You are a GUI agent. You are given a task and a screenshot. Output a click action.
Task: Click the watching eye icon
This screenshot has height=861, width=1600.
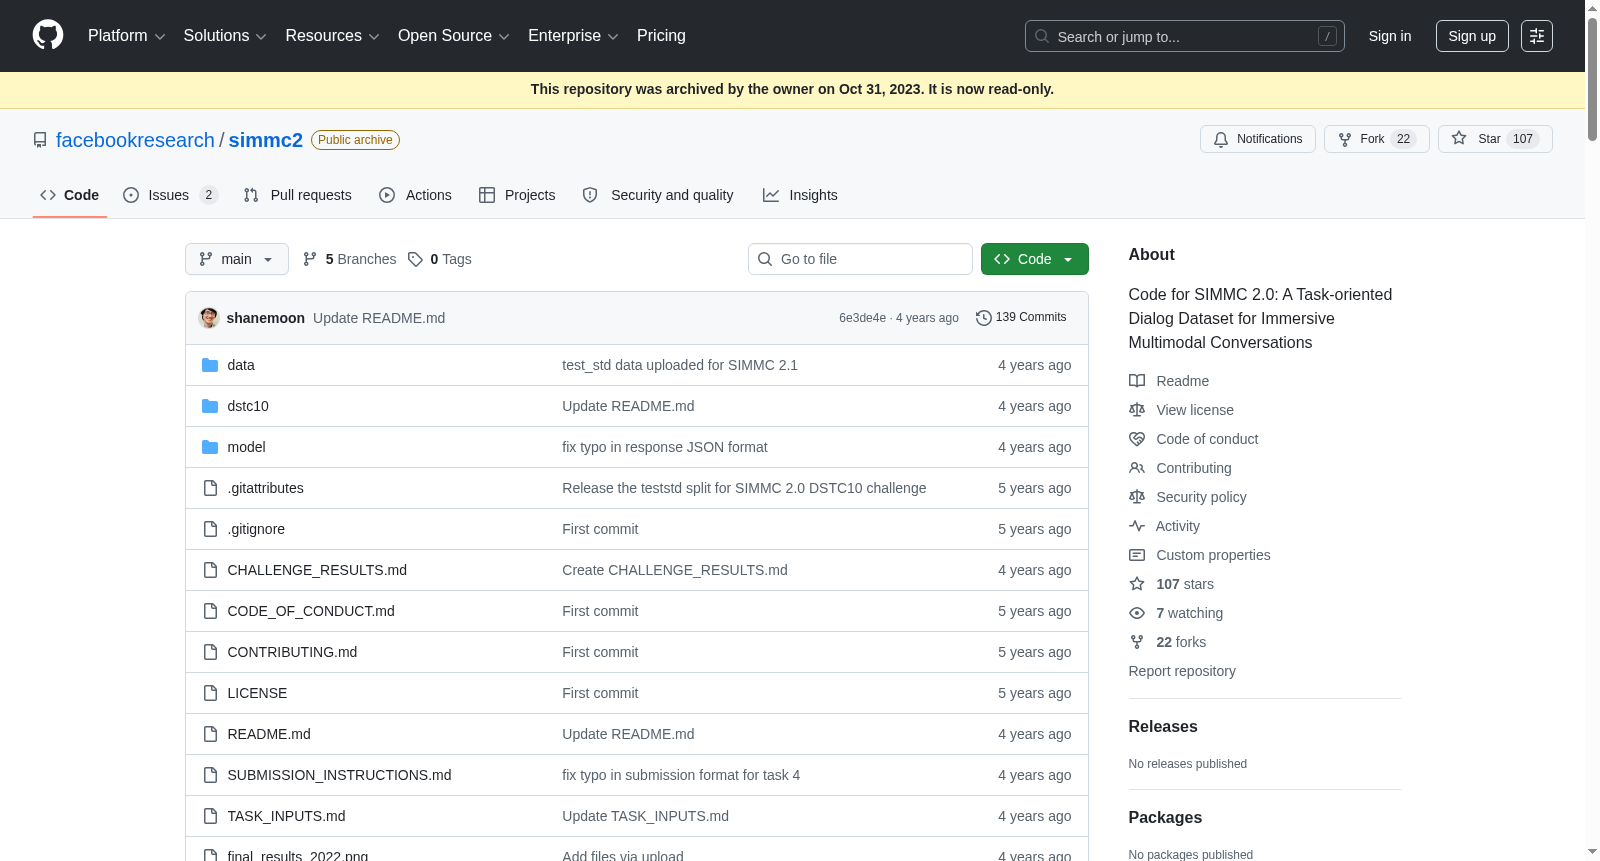pos(1137,613)
